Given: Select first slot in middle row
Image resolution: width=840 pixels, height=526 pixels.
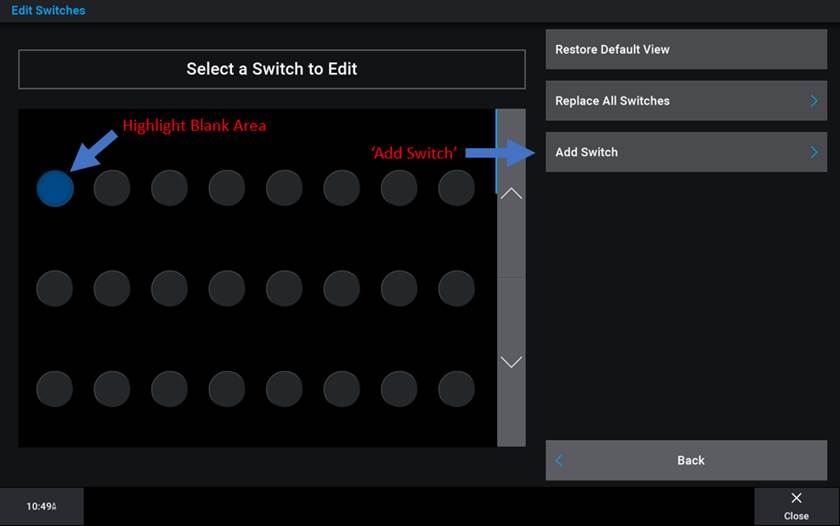Looking at the screenshot, I should click(55, 288).
